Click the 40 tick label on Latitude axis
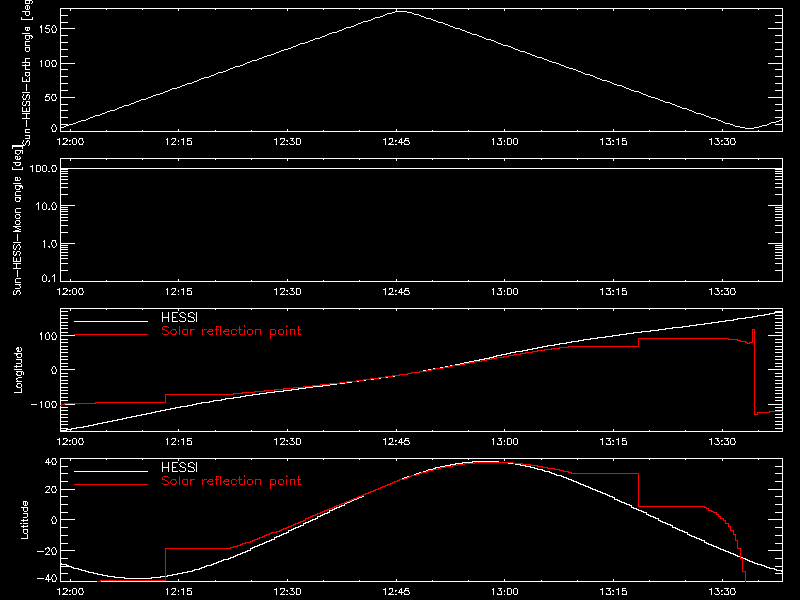The image size is (800, 600). tap(52, 462)
